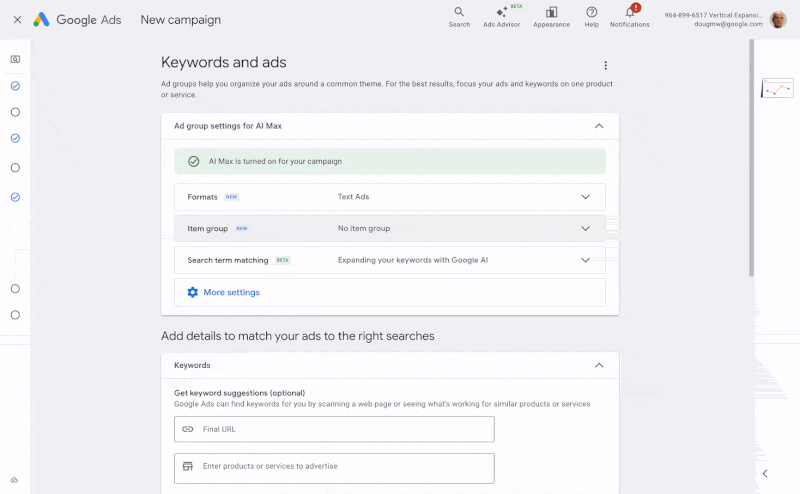Click the icon at bottom of left sidebar
The height and width of the screenshot is (494, 800).
[x=14, y=480]
